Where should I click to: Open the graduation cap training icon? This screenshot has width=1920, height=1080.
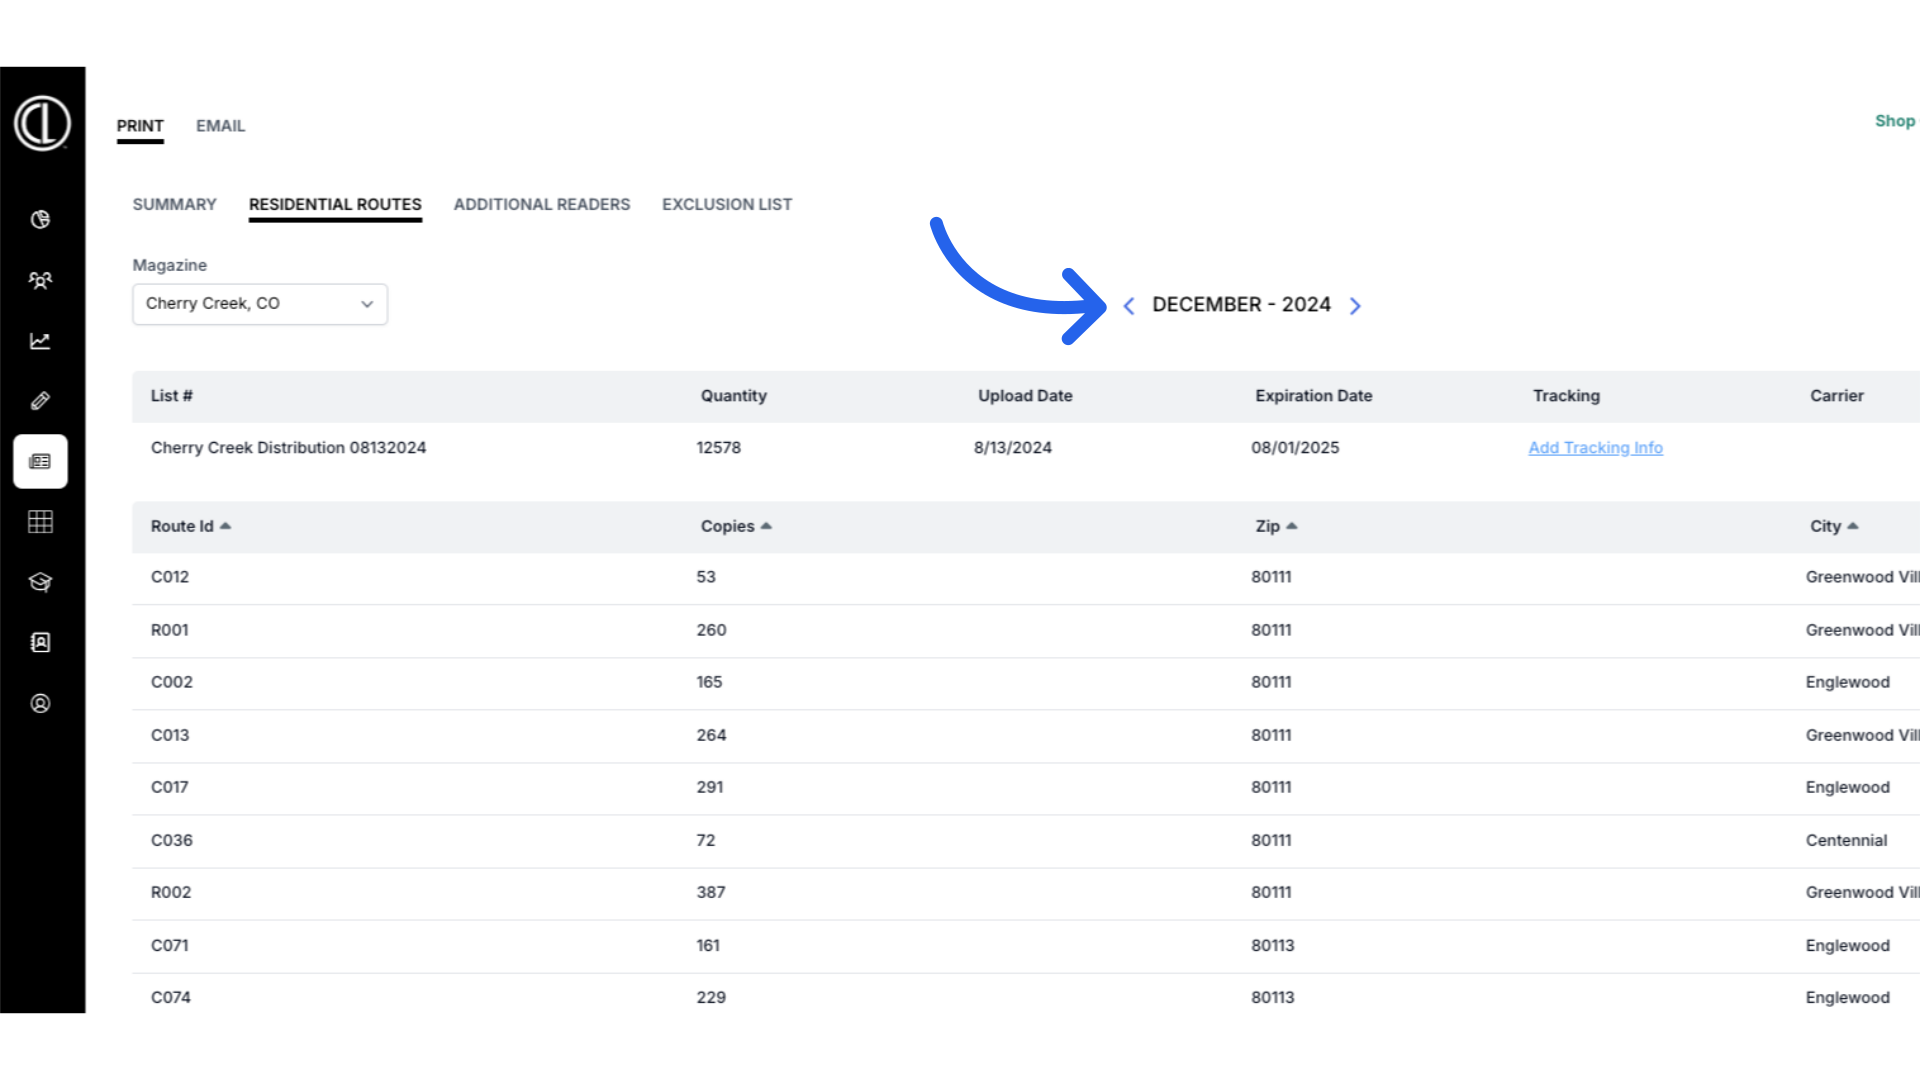coord(40,582)
